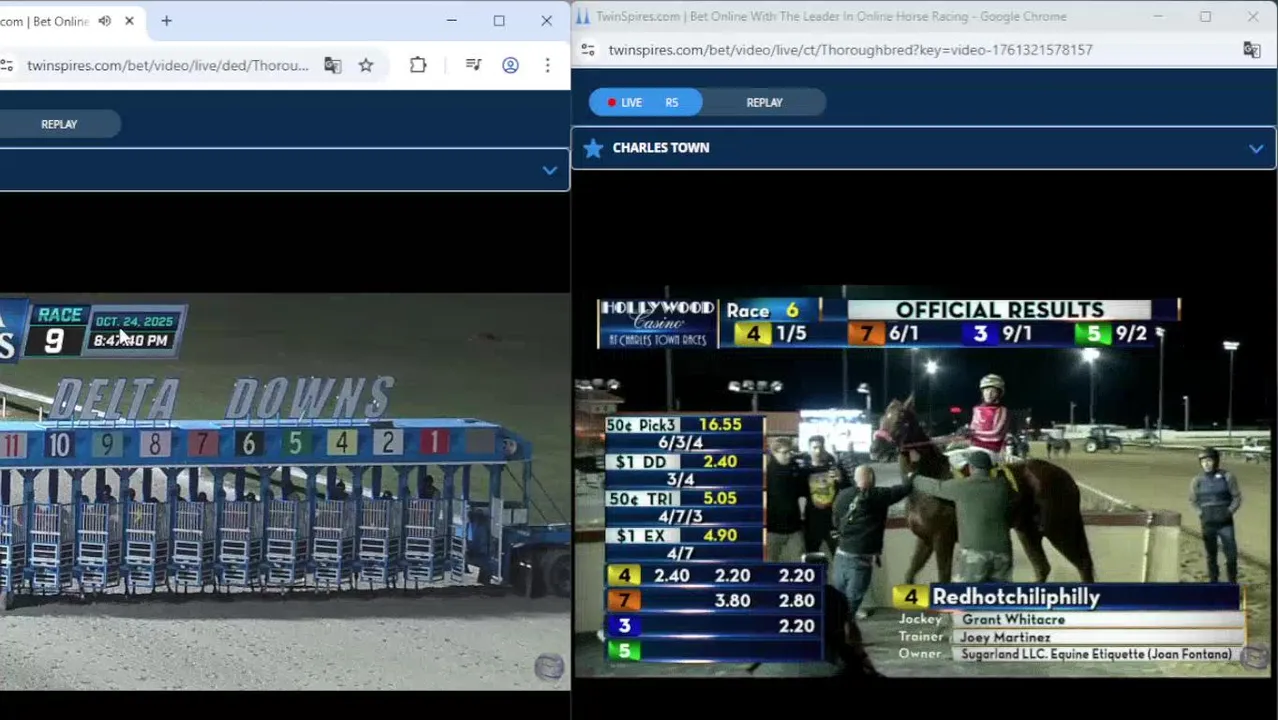The image size is (1278, 720).
Task: Open the Chrome profile avatar
Action: click(x=510, y=66)
